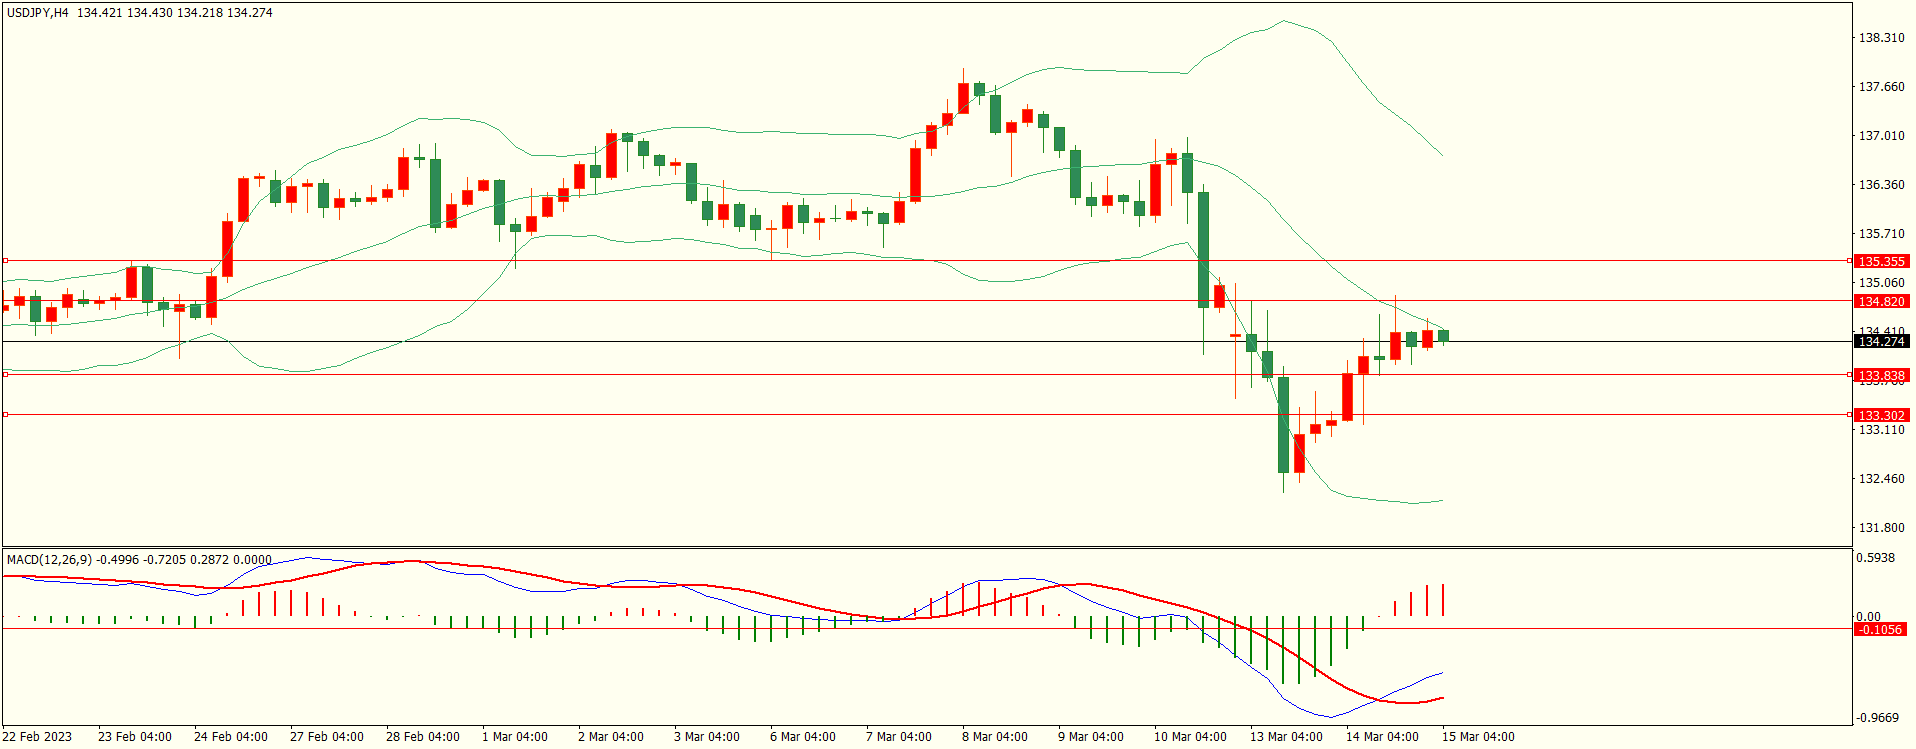Image resolution: width=1916 pixels, height=749 pixels.
Task: Click the 23 Feb 04:00 time label
Action: click(x=135, y=737)
